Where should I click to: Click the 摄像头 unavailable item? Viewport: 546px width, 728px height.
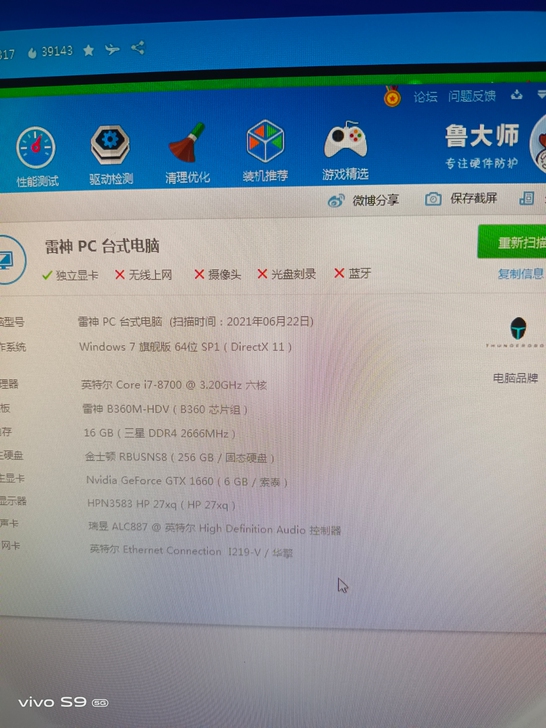[x=217, y=274]
